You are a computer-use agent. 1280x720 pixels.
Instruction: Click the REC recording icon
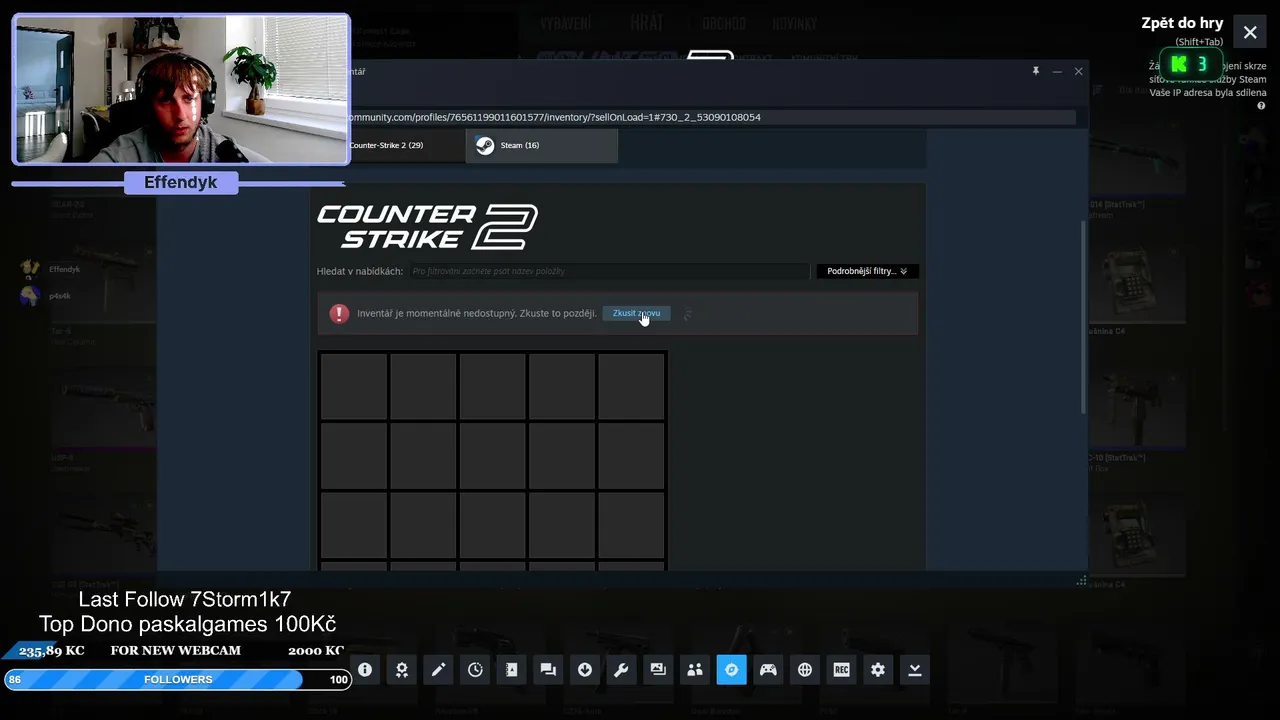841,670
